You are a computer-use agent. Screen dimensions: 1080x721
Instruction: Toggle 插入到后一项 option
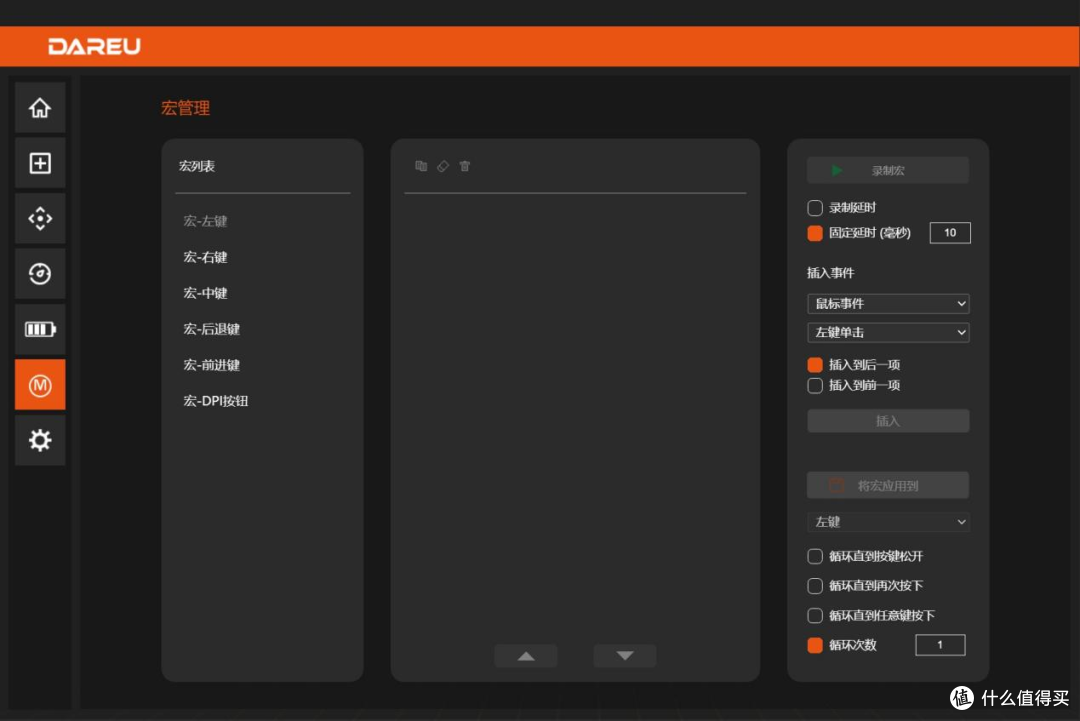(815, 364)
